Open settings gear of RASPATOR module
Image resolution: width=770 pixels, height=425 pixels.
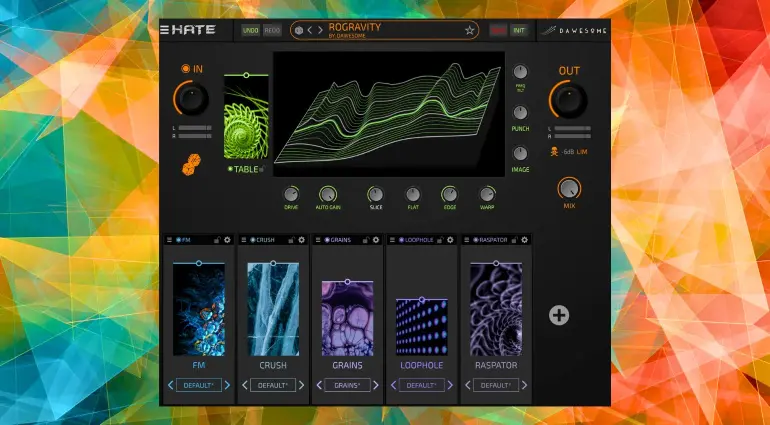524,240
